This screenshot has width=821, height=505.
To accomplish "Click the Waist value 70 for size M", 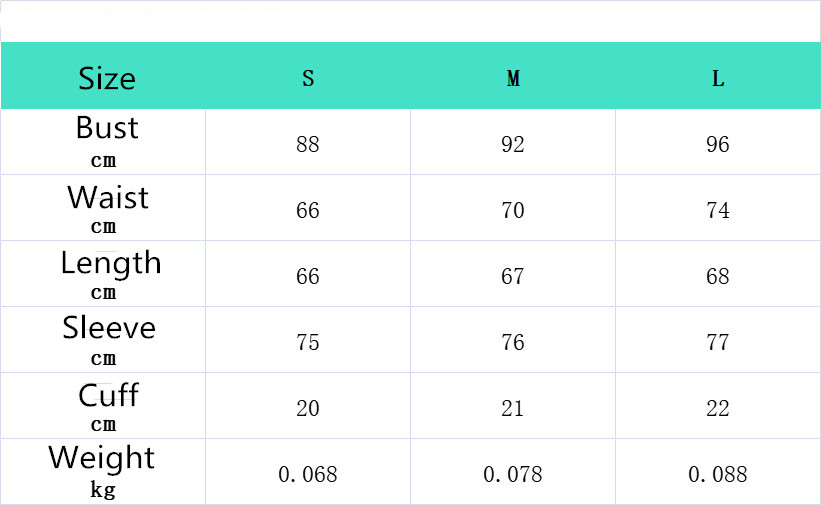I will [513, 210].
